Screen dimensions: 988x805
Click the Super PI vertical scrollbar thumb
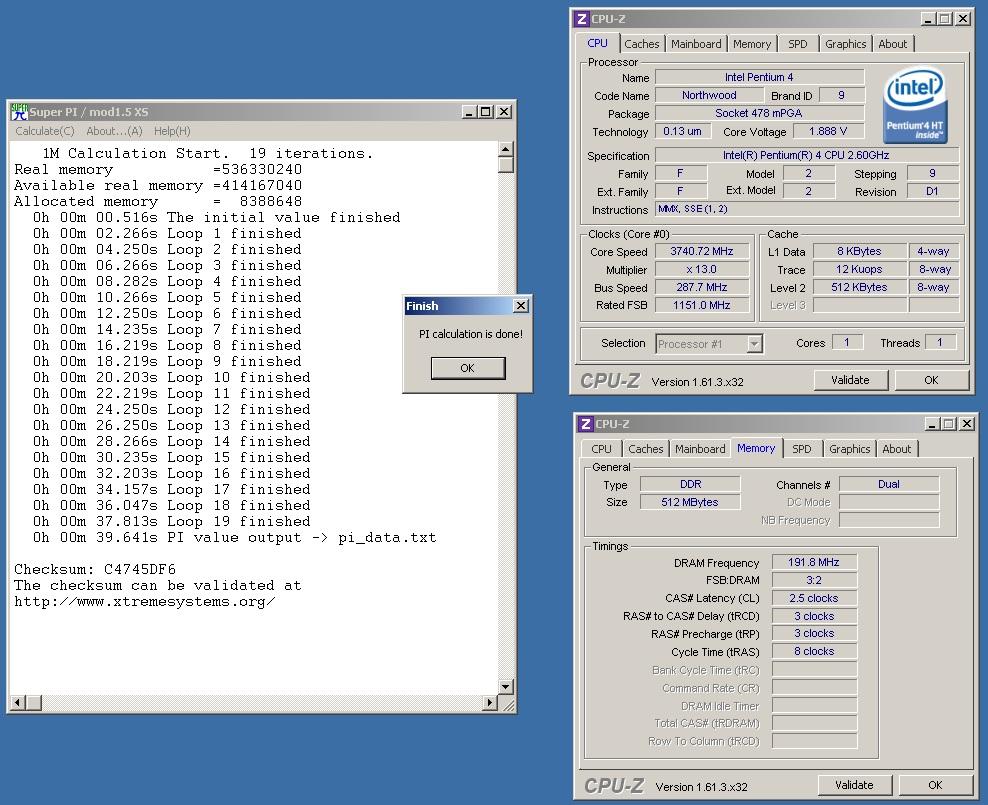505,164
